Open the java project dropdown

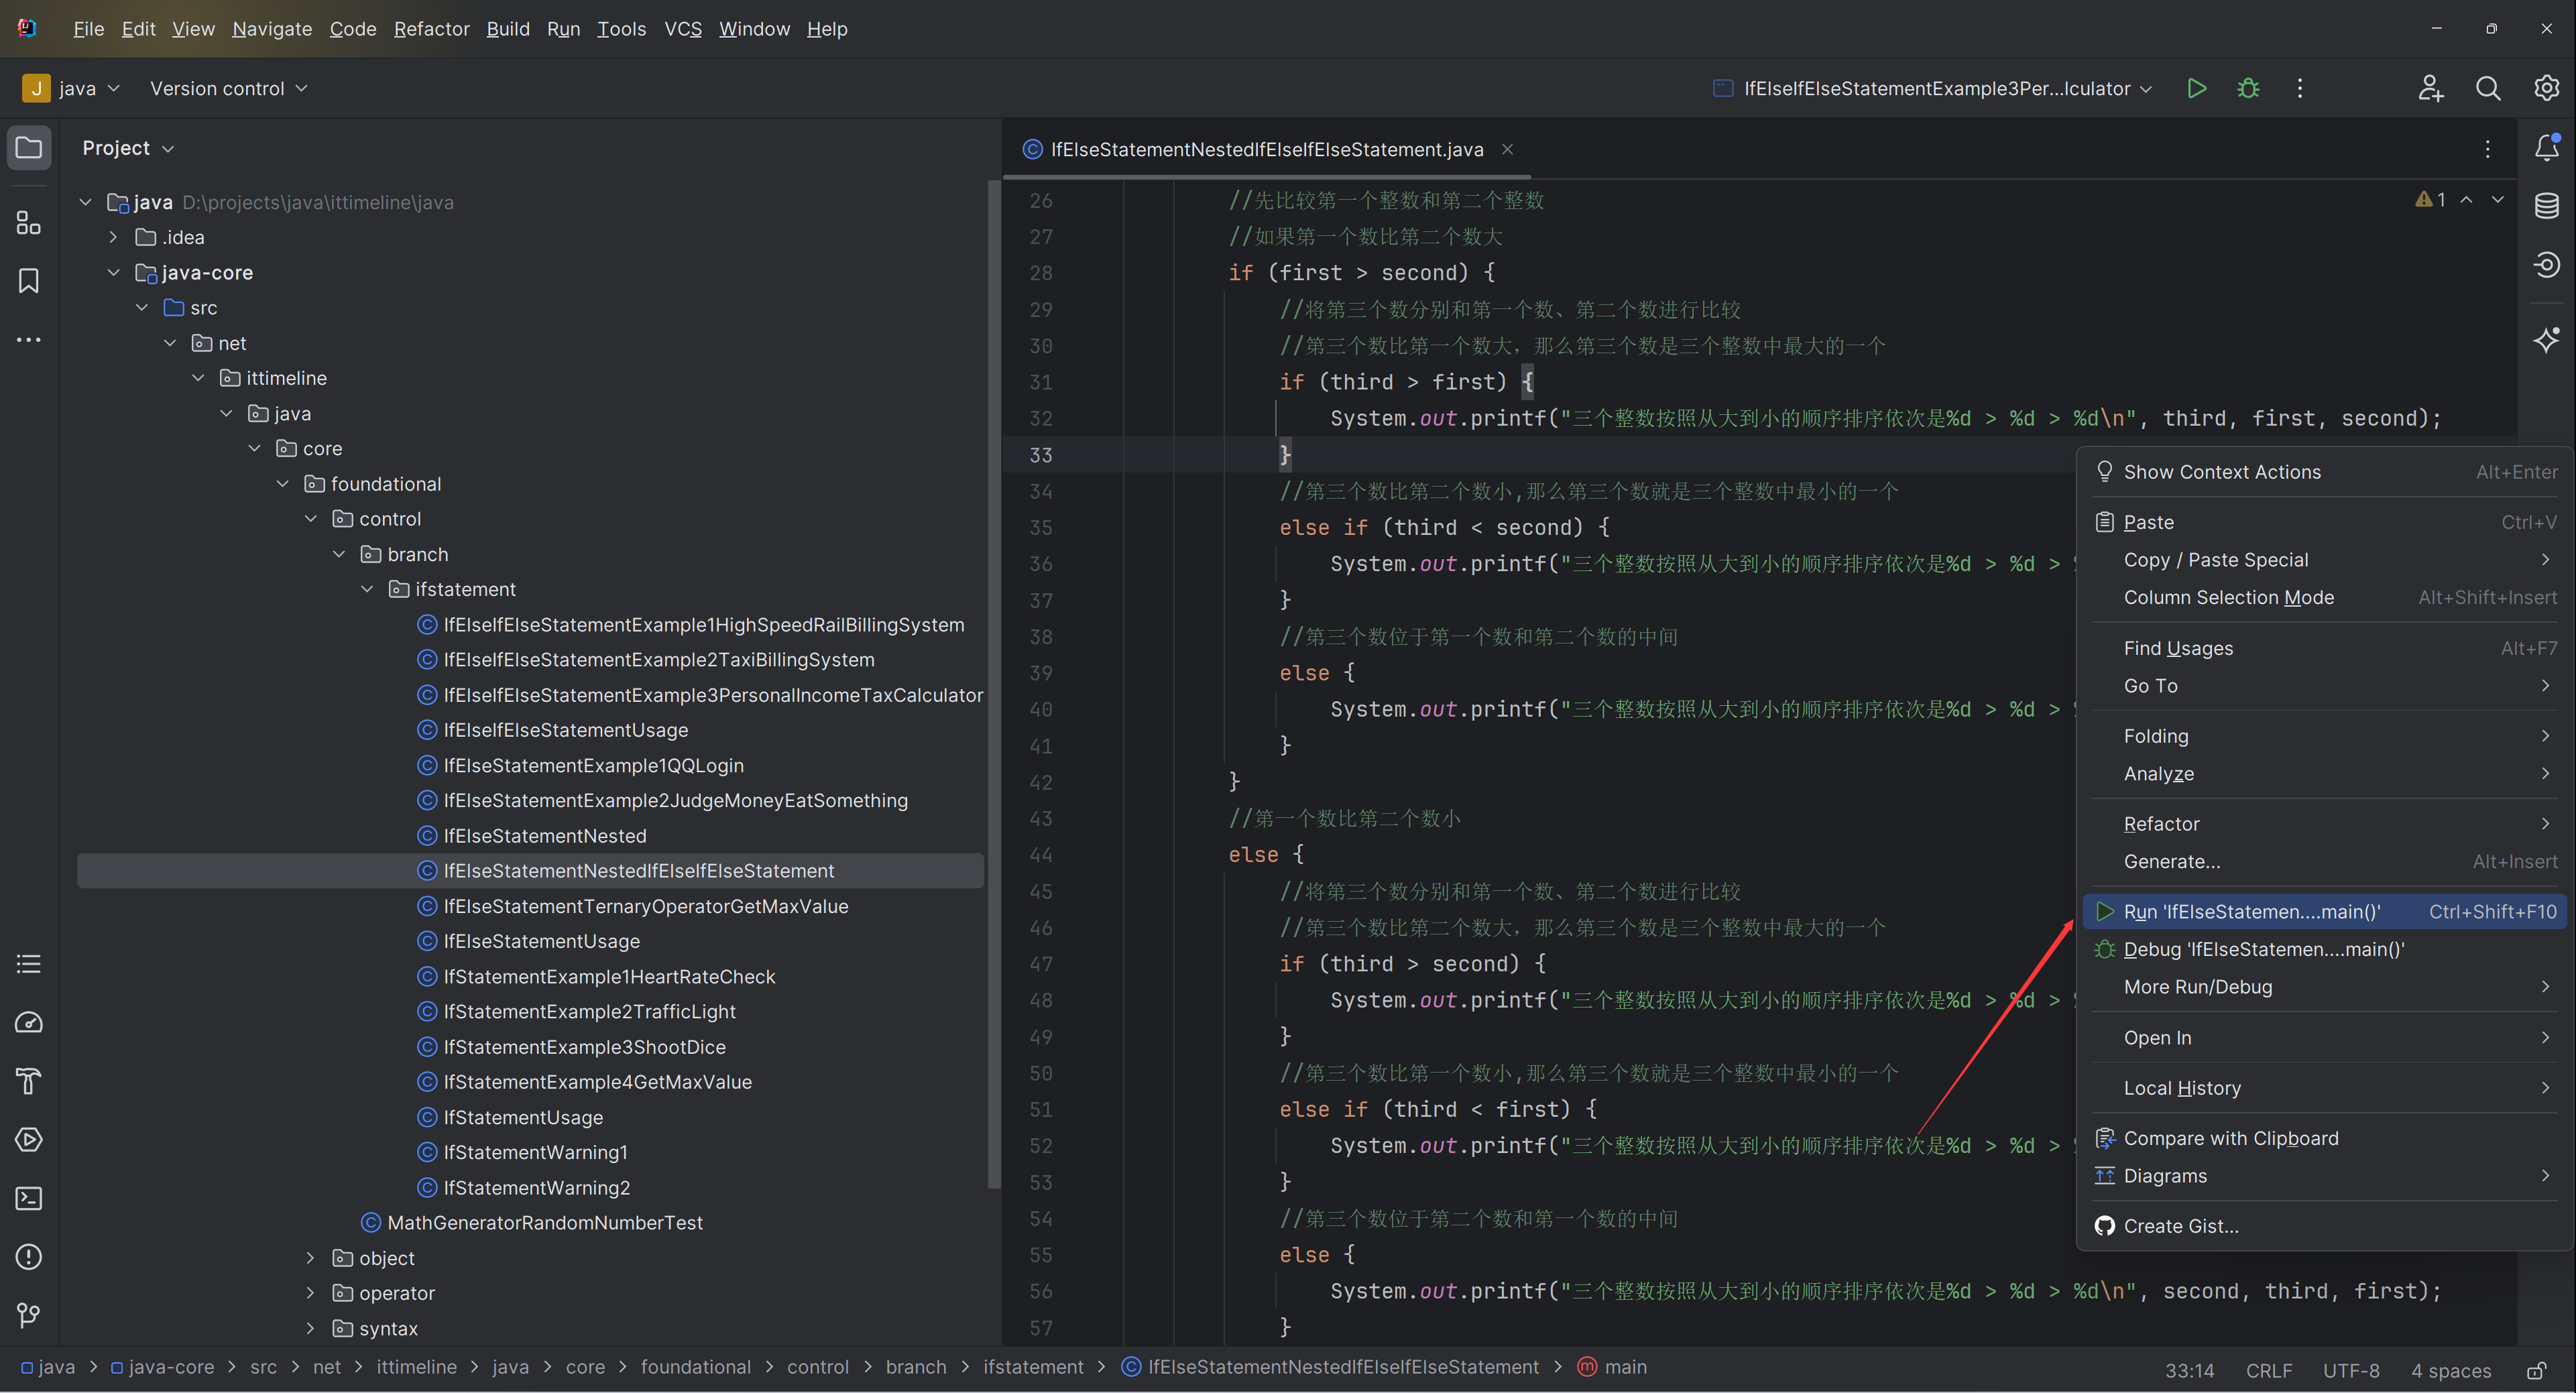pos(71,88)
